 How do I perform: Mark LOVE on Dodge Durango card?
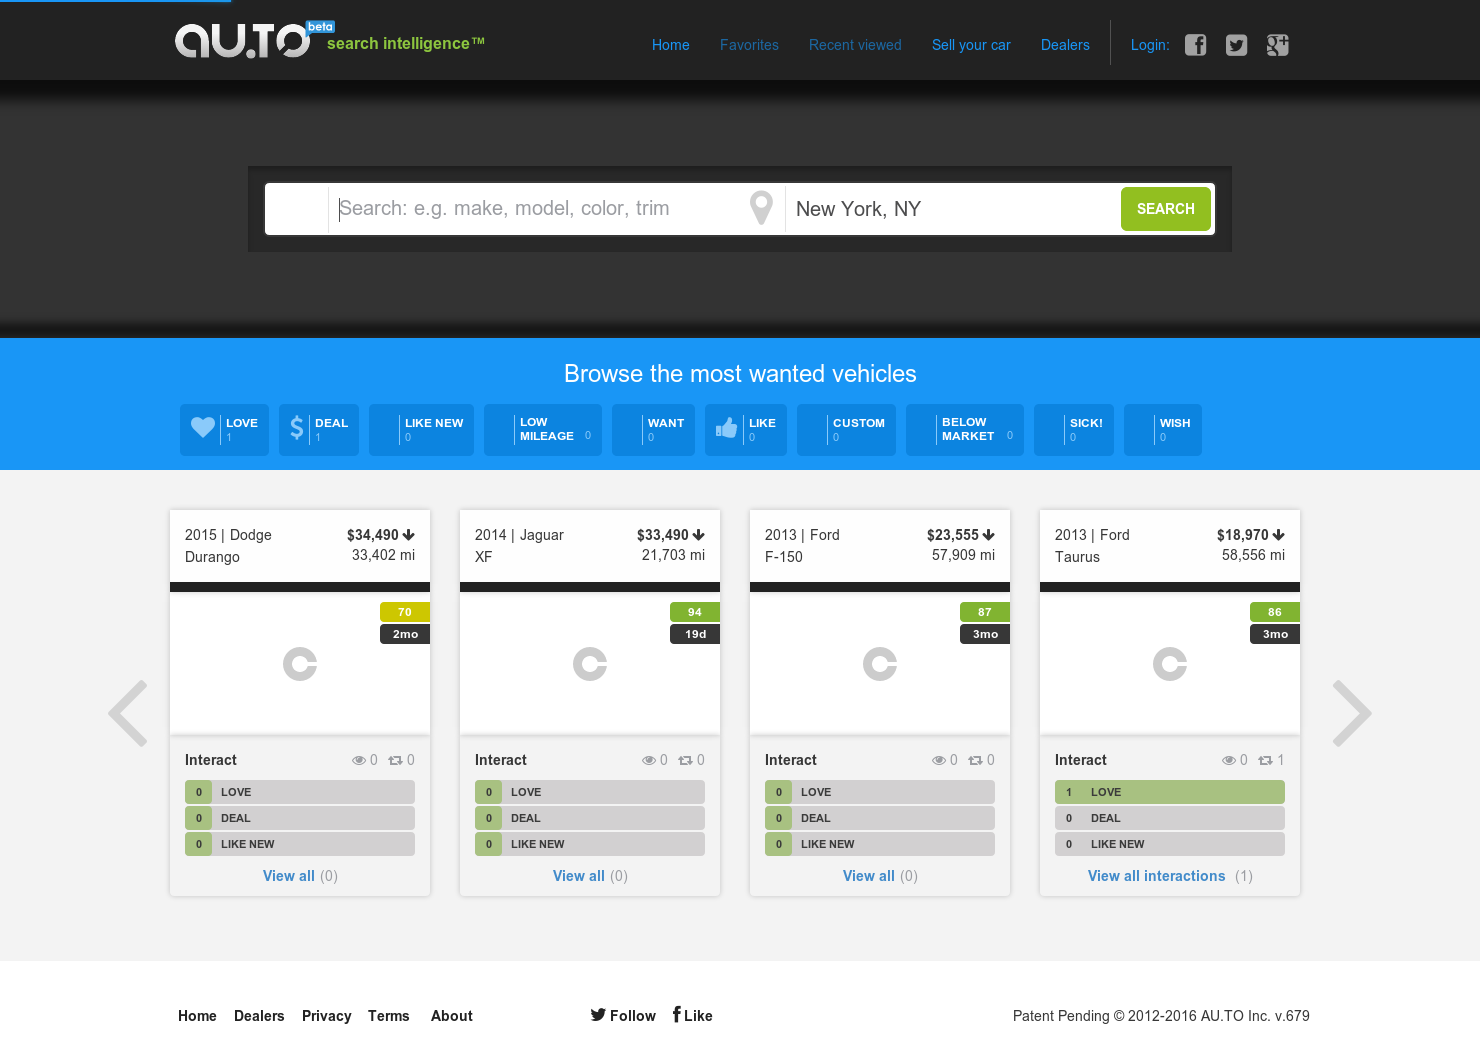300,792
